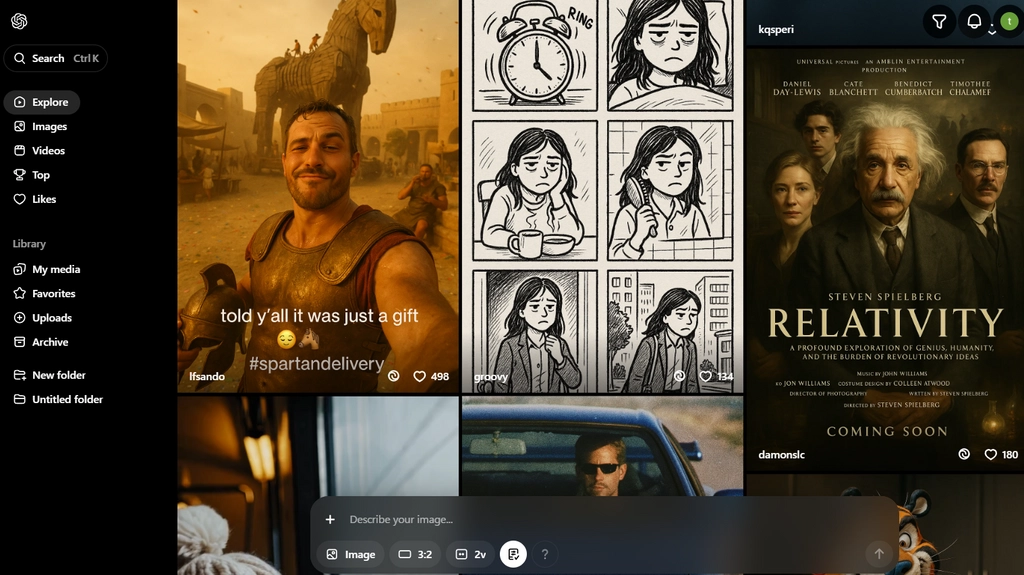The height and width of the screenshot is (575, 1024).
Task: Open the feed filter funnel
Action: [x=939, y=22]
